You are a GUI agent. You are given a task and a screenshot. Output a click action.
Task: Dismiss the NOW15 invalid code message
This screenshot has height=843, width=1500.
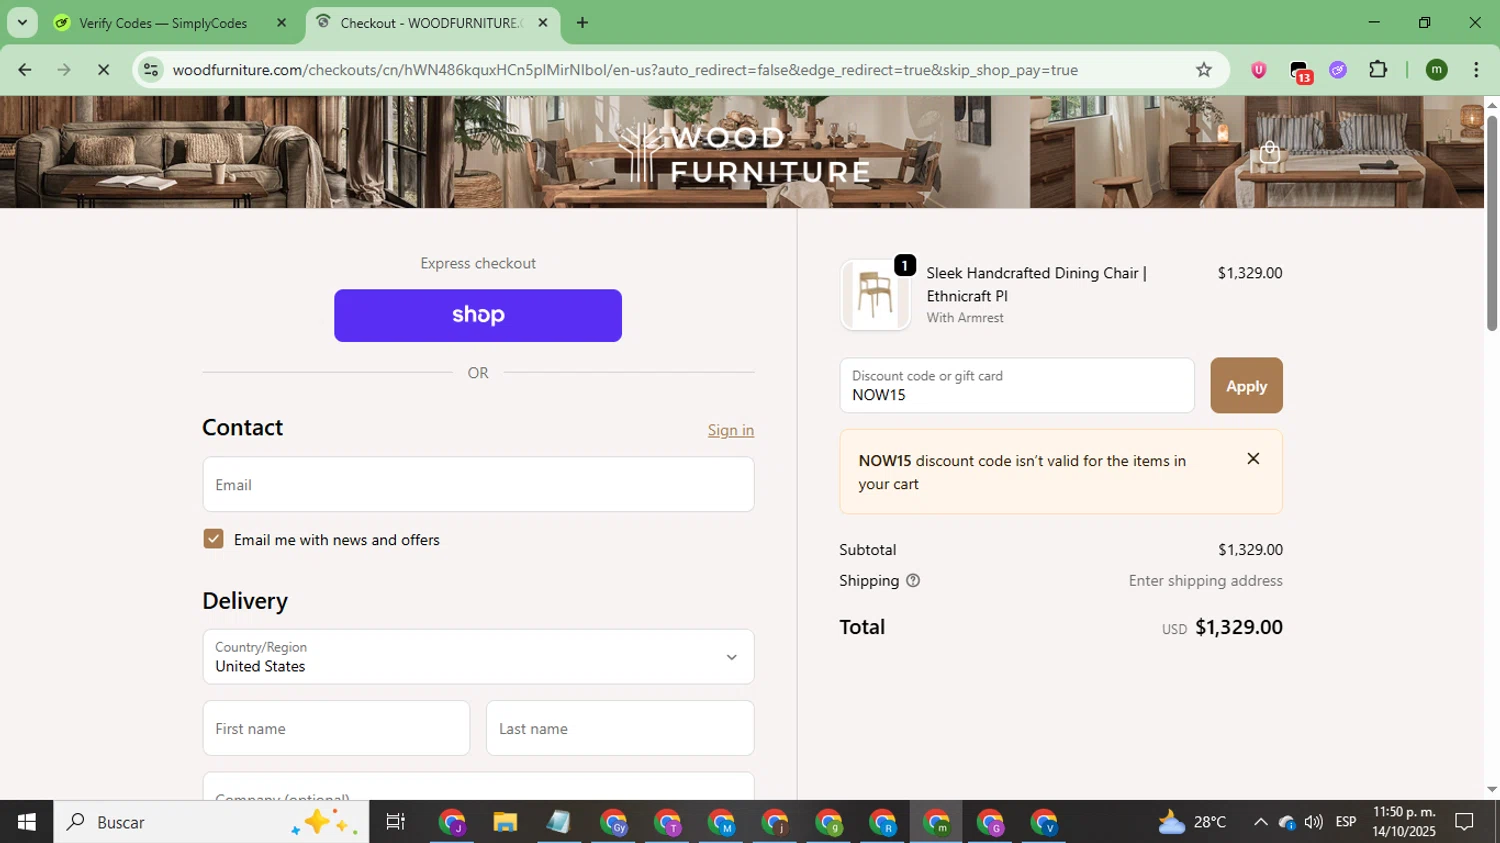[x=1253, y=459]
